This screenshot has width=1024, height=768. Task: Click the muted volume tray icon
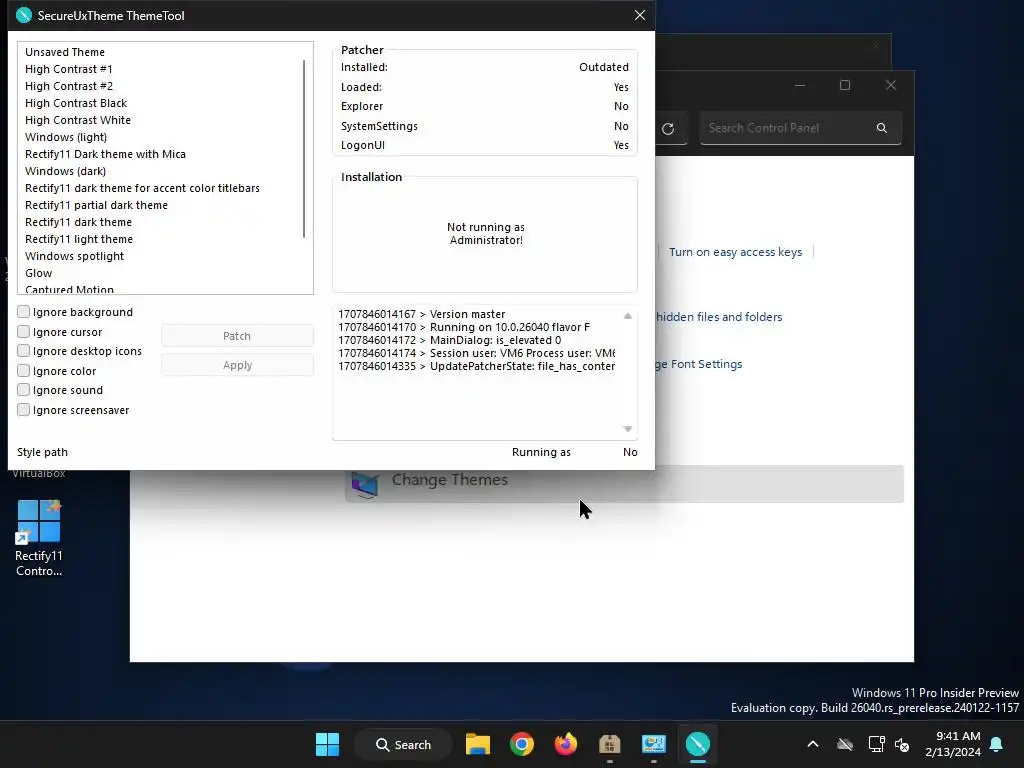click(902, 744)
